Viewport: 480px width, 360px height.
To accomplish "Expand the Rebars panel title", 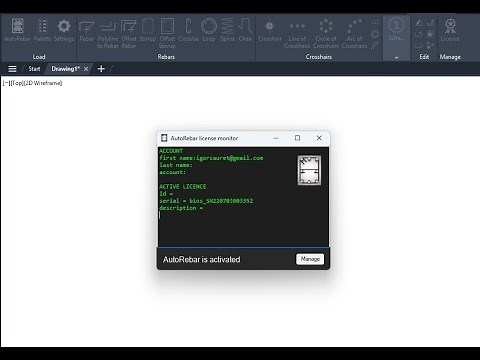I will [x=166, y=57].
